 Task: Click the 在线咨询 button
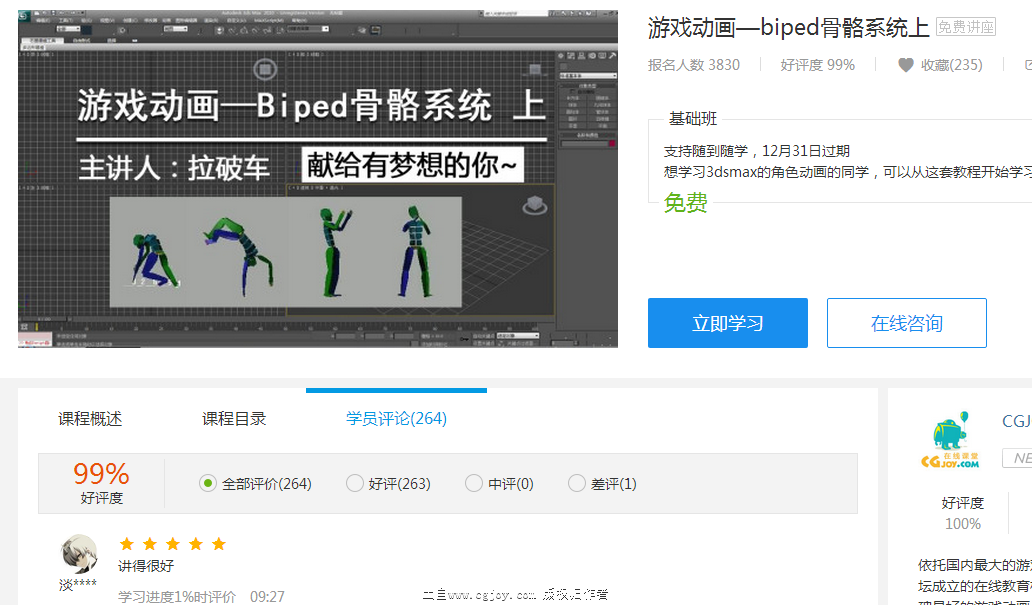click(906, 323)
